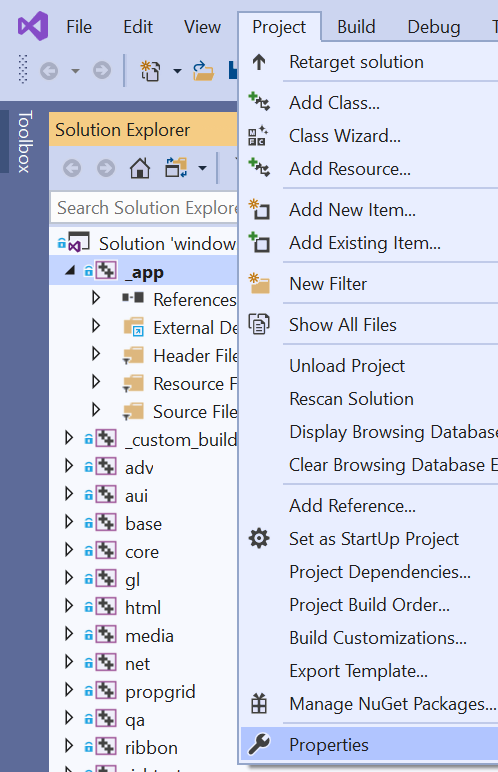Click the Switch Views icon in Solution Explorer
Screen dimensions: 498x772
click(176, 168)
